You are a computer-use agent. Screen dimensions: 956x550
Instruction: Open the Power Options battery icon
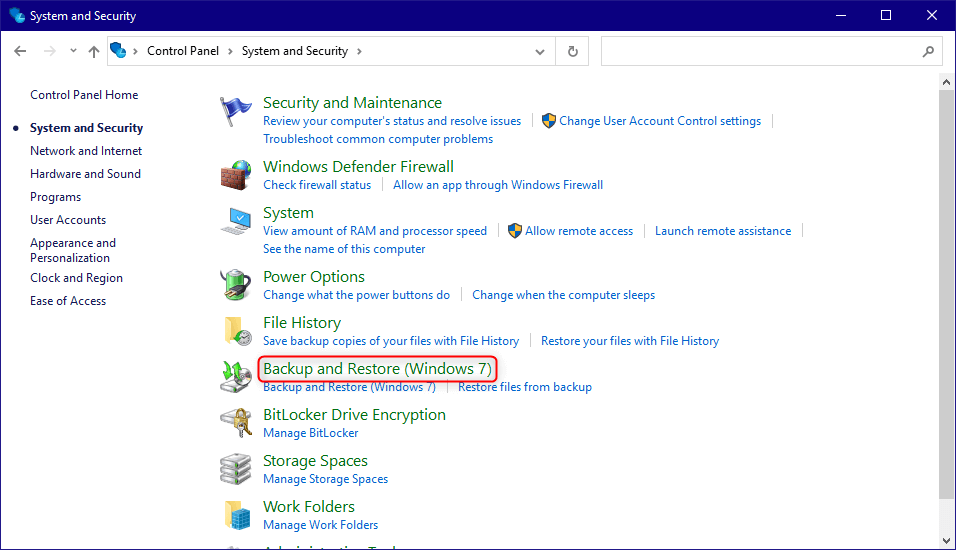[x=235, y=285]
